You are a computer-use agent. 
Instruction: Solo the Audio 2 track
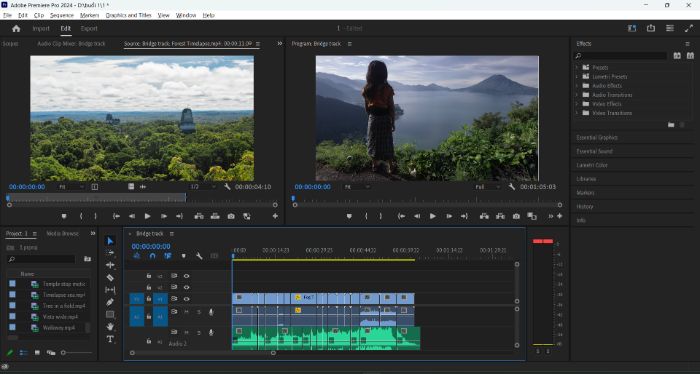(x=199, y=332)
